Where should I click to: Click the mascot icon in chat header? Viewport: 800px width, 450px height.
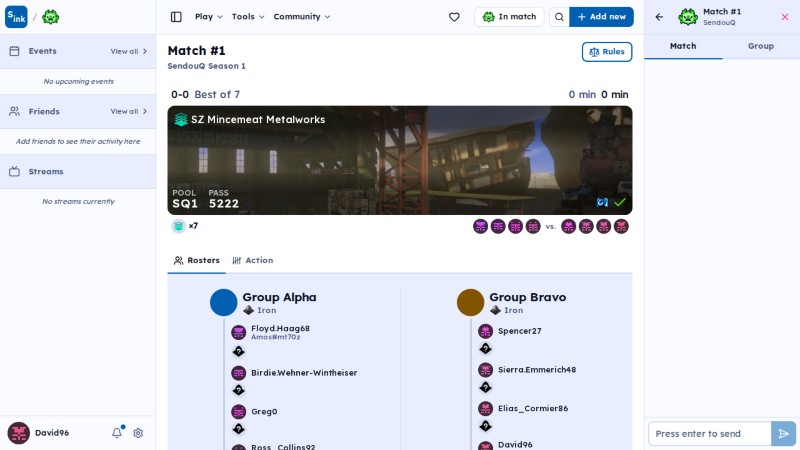tap(688, 17)
